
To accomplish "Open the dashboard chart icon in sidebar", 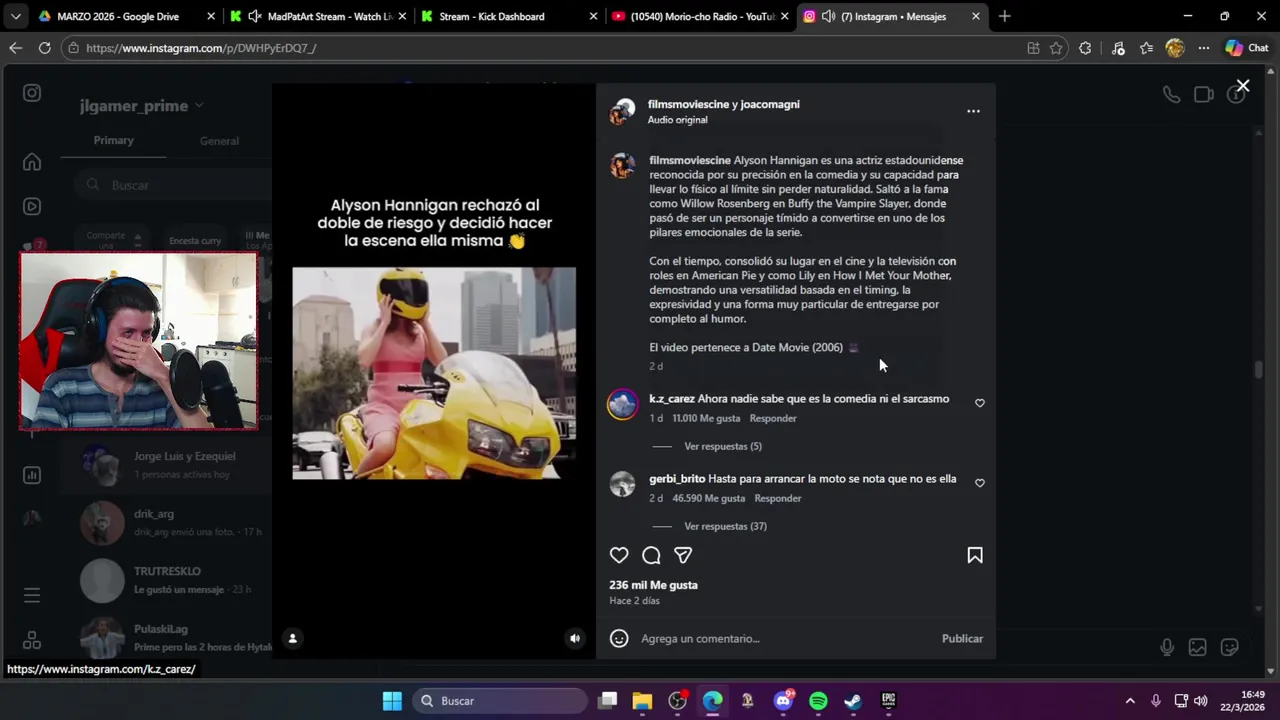I will [x=32, y=475].
